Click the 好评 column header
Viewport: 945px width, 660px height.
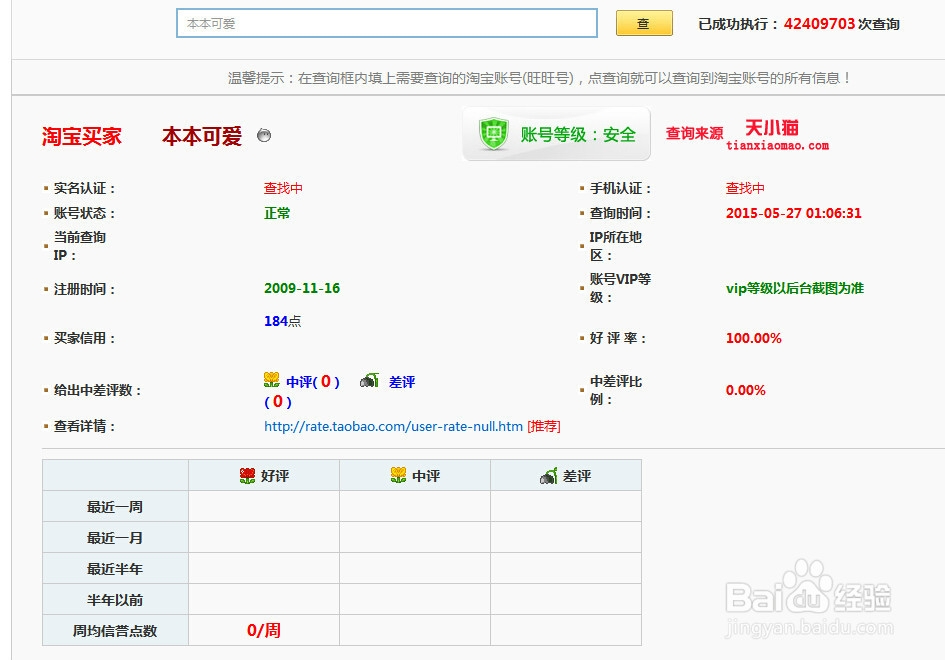coord(264,476)
